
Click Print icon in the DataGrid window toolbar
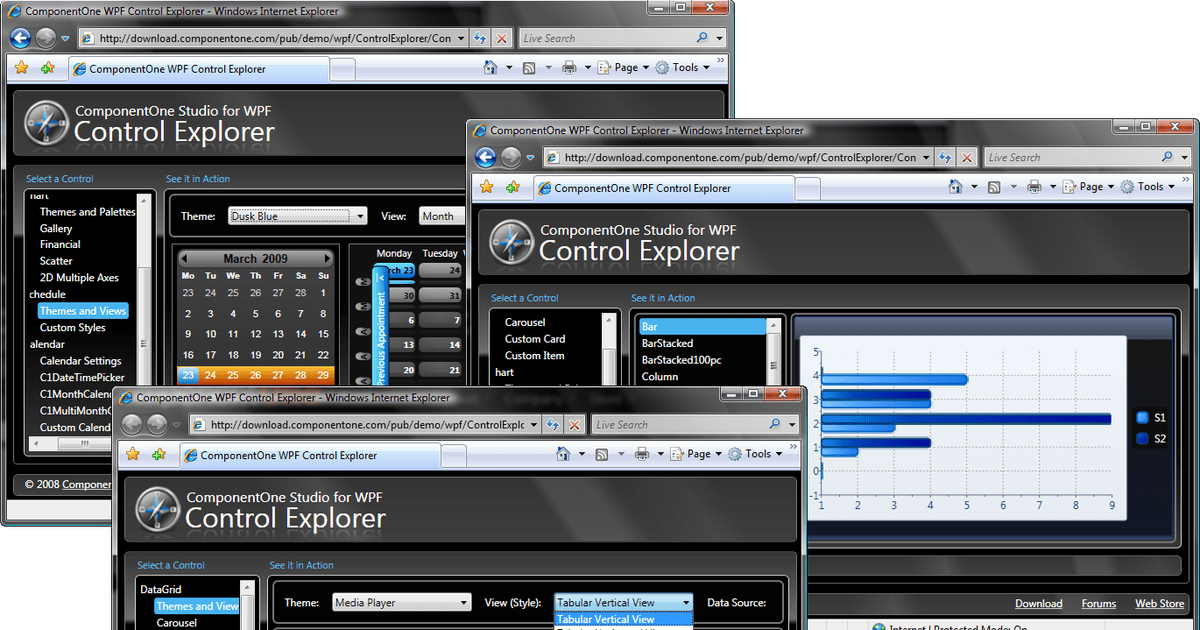(642, 454)
